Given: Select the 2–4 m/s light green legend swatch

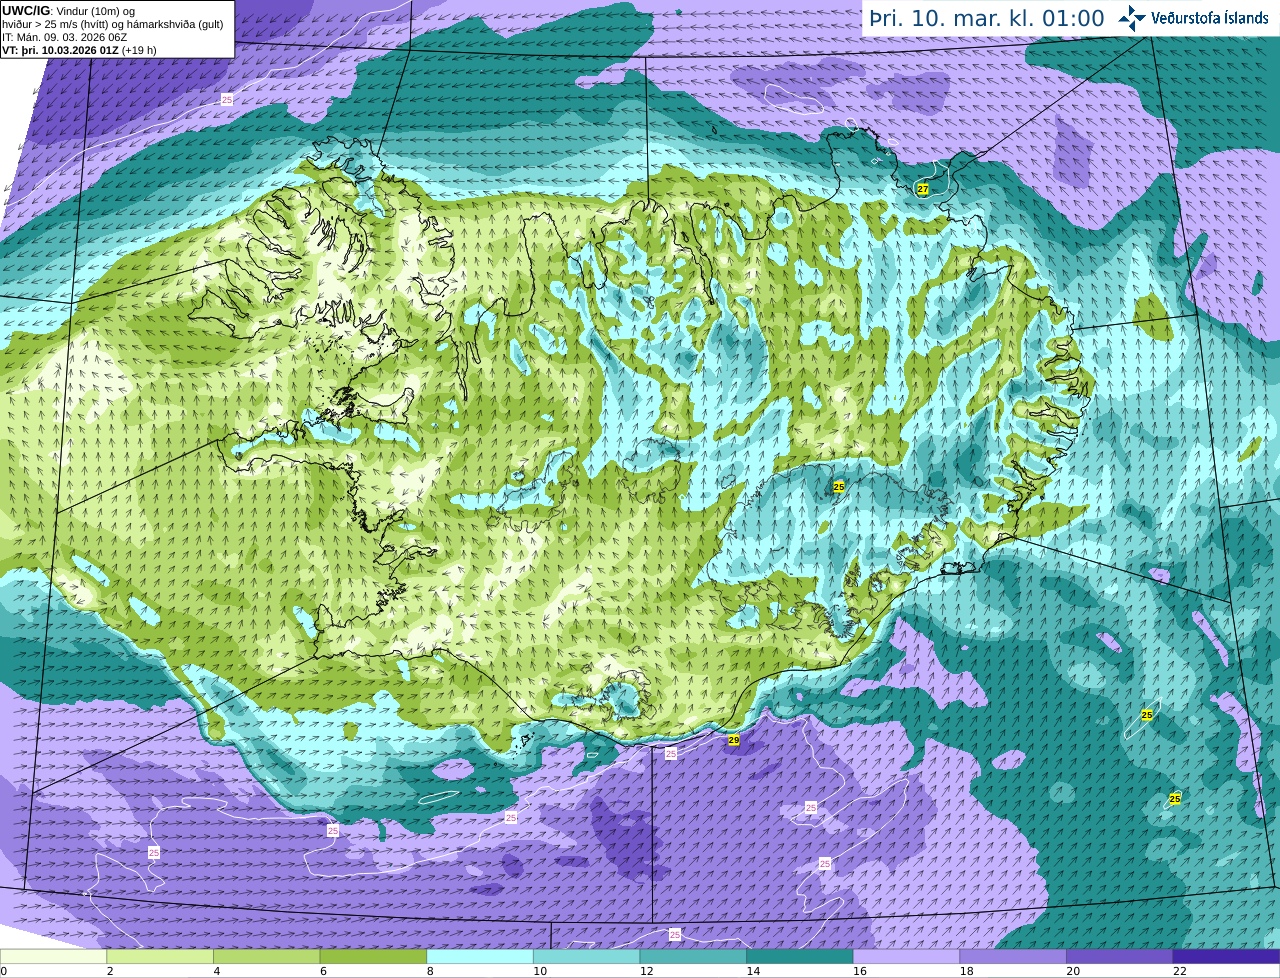Looking at the screenshot, I should click(160, 956).
